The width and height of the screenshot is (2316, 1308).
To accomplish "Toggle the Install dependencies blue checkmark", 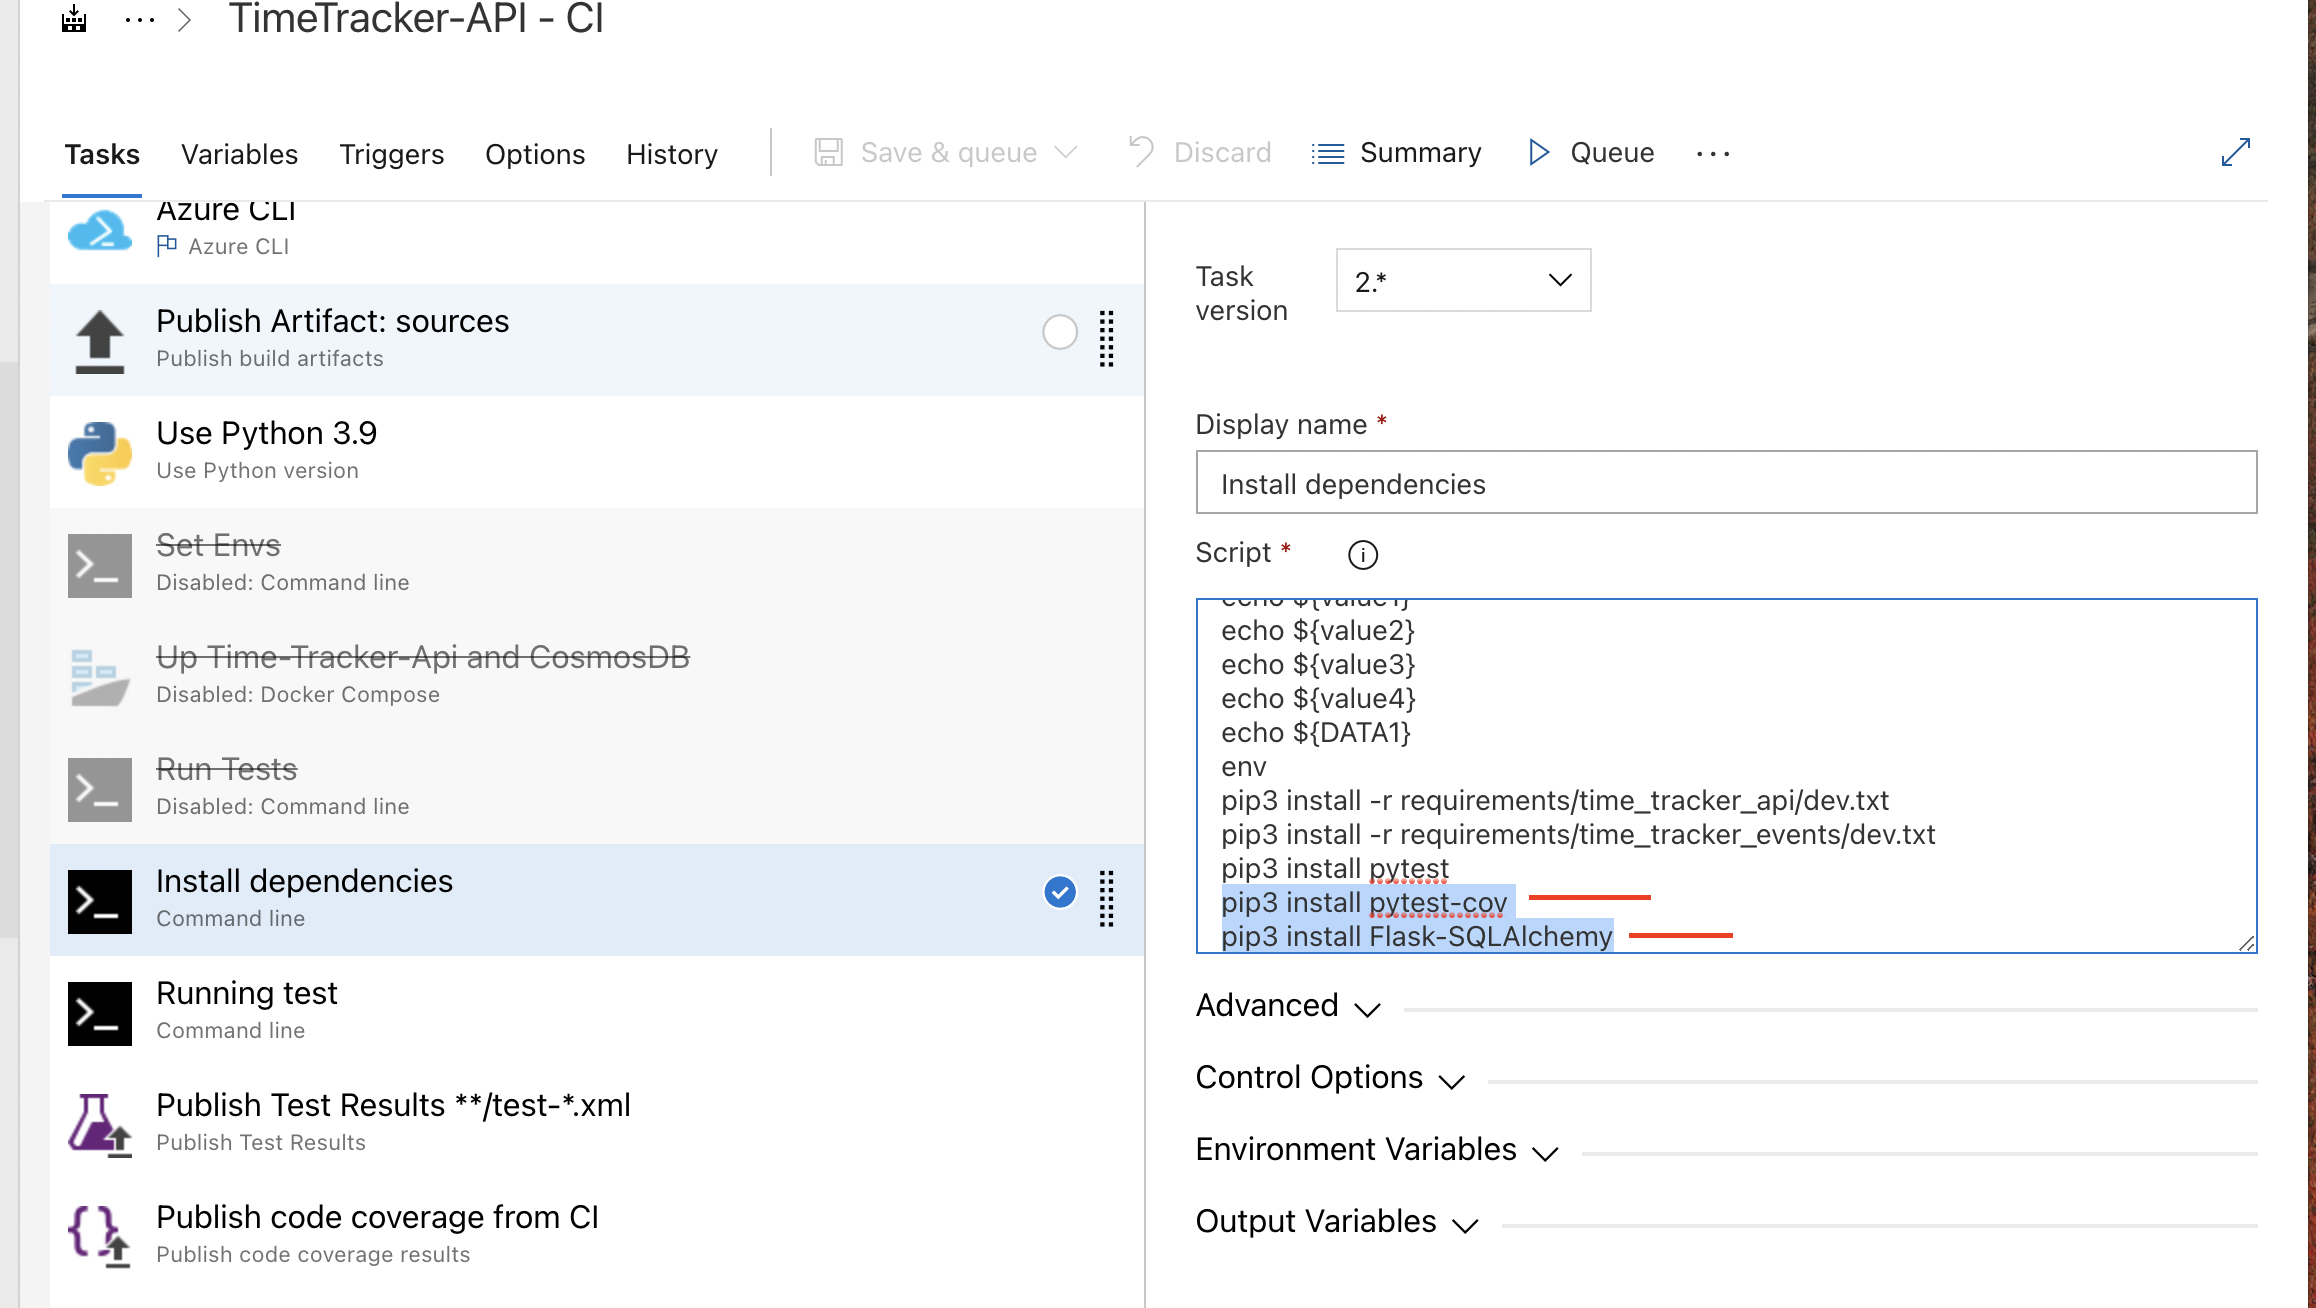I will [x=1059, y=892].
